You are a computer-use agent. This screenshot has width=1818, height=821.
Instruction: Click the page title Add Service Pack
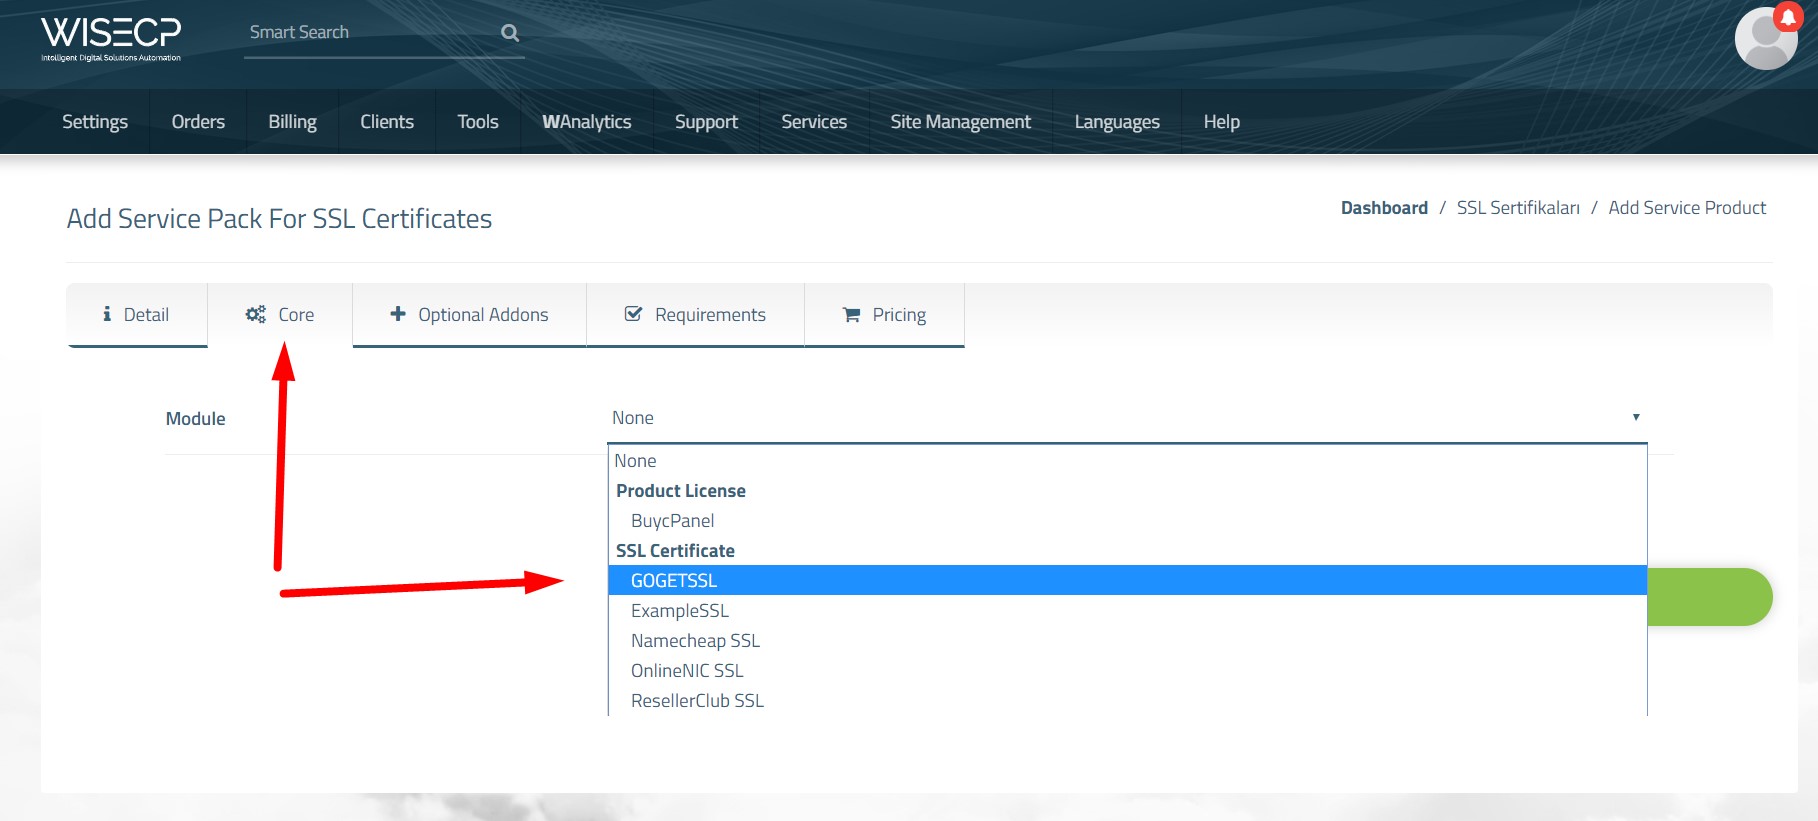pyautogui.click(x=279, y=219)
